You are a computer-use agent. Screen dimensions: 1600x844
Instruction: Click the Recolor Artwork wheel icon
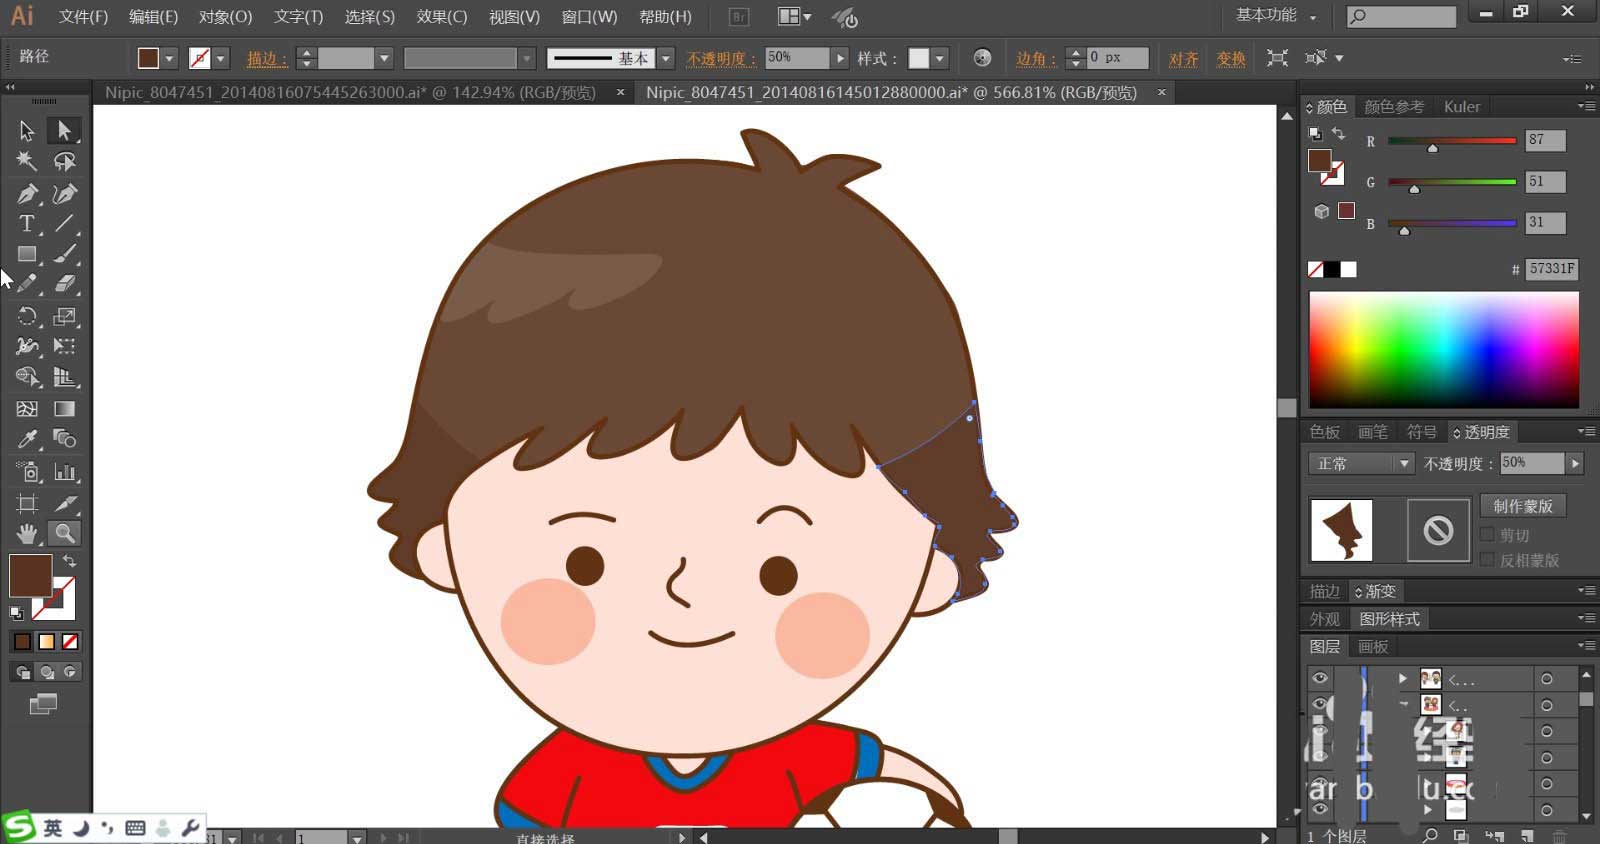(982, 58)
